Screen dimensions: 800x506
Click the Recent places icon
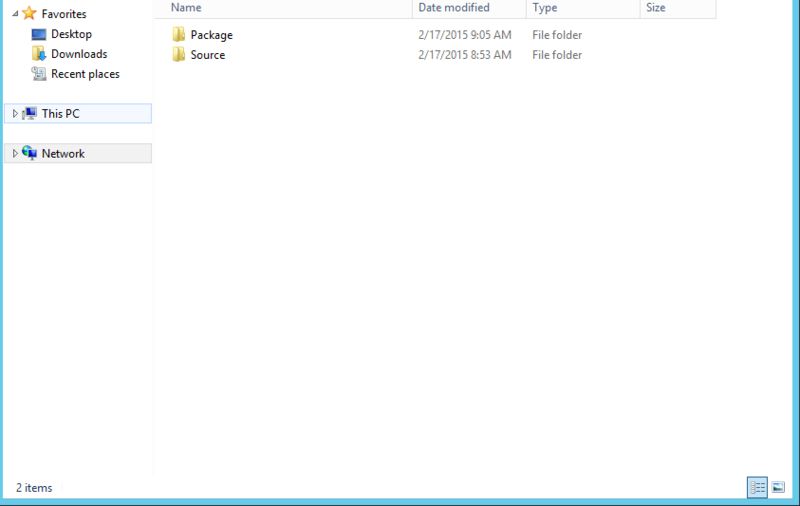pyautogui.click(x=39, y=74)
